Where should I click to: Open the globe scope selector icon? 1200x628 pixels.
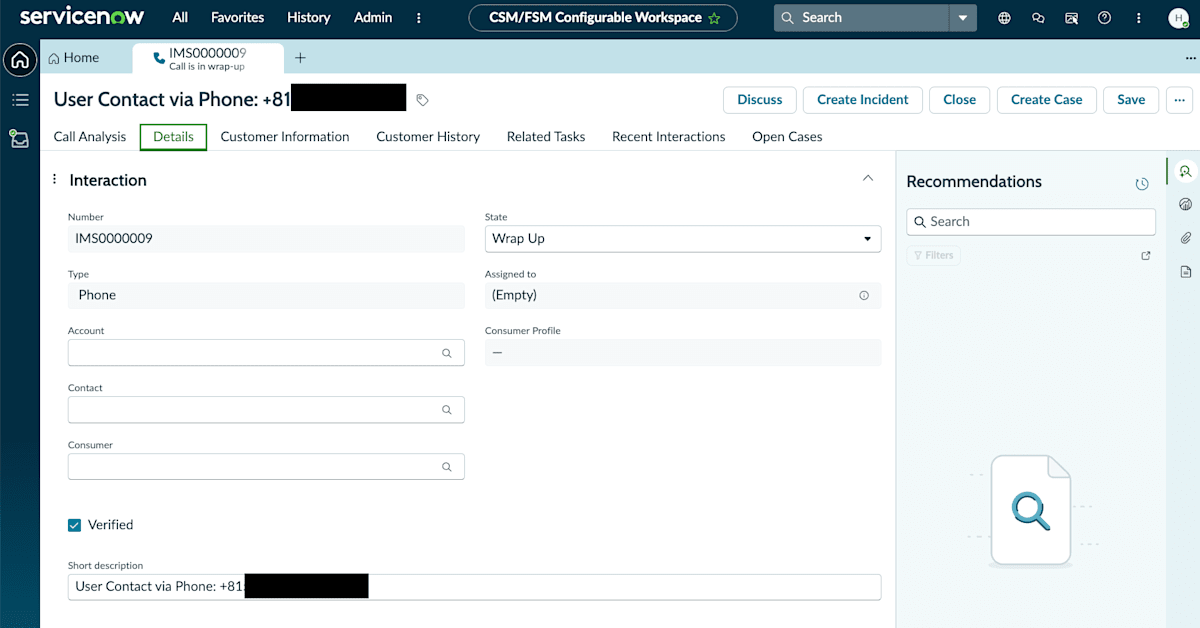(x=1004, y=18)
